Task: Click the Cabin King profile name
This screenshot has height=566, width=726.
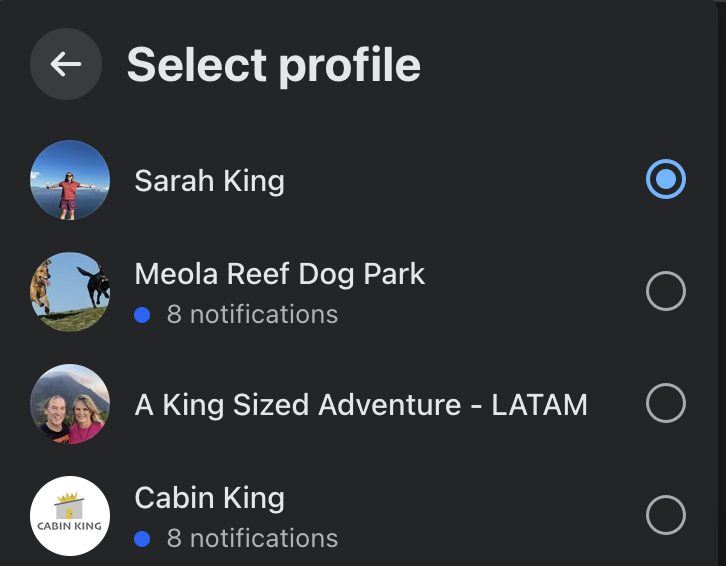Action: coord(209,498)
